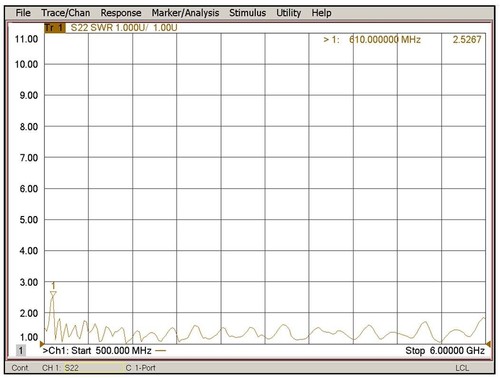Viewport: 500px width, 378px height.
Task: Open the Marker/Analysis menu
Action: (x=185, y=13)
